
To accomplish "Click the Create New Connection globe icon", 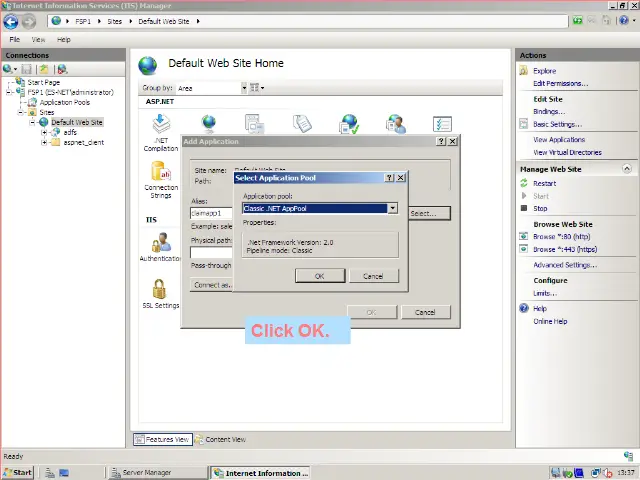I will (x=8, y=69).
